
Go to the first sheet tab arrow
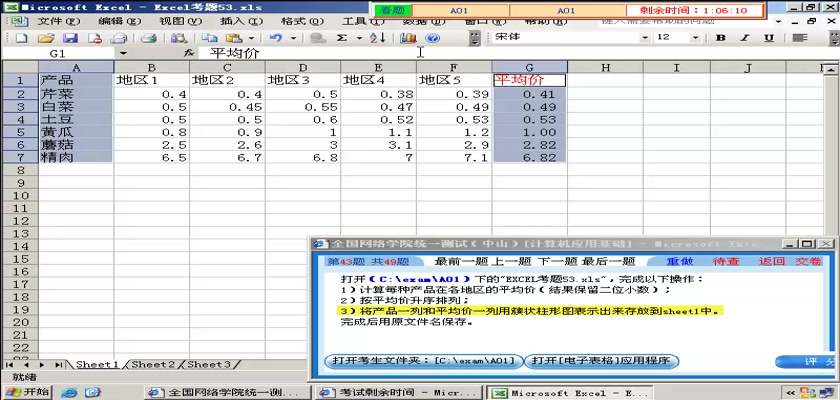tap(10, 365)
